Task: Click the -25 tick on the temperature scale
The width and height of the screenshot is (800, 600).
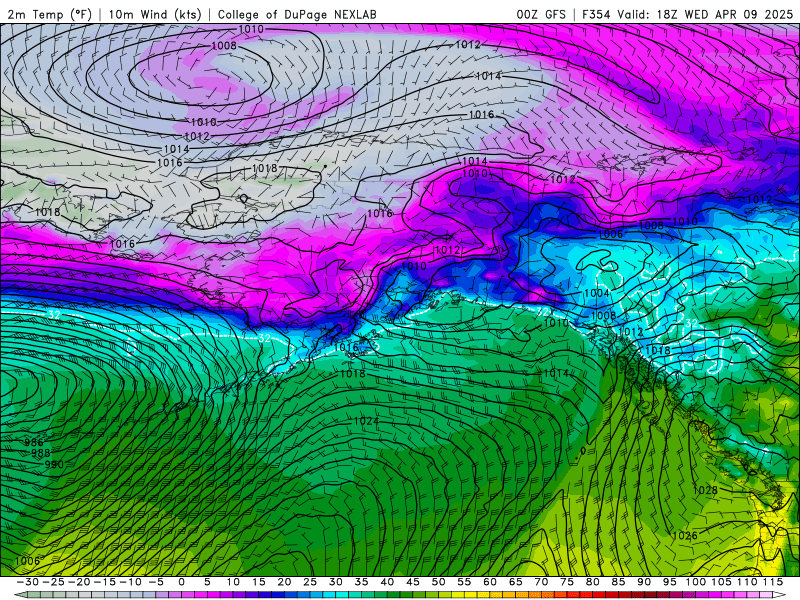Action: tap(53, 582)
